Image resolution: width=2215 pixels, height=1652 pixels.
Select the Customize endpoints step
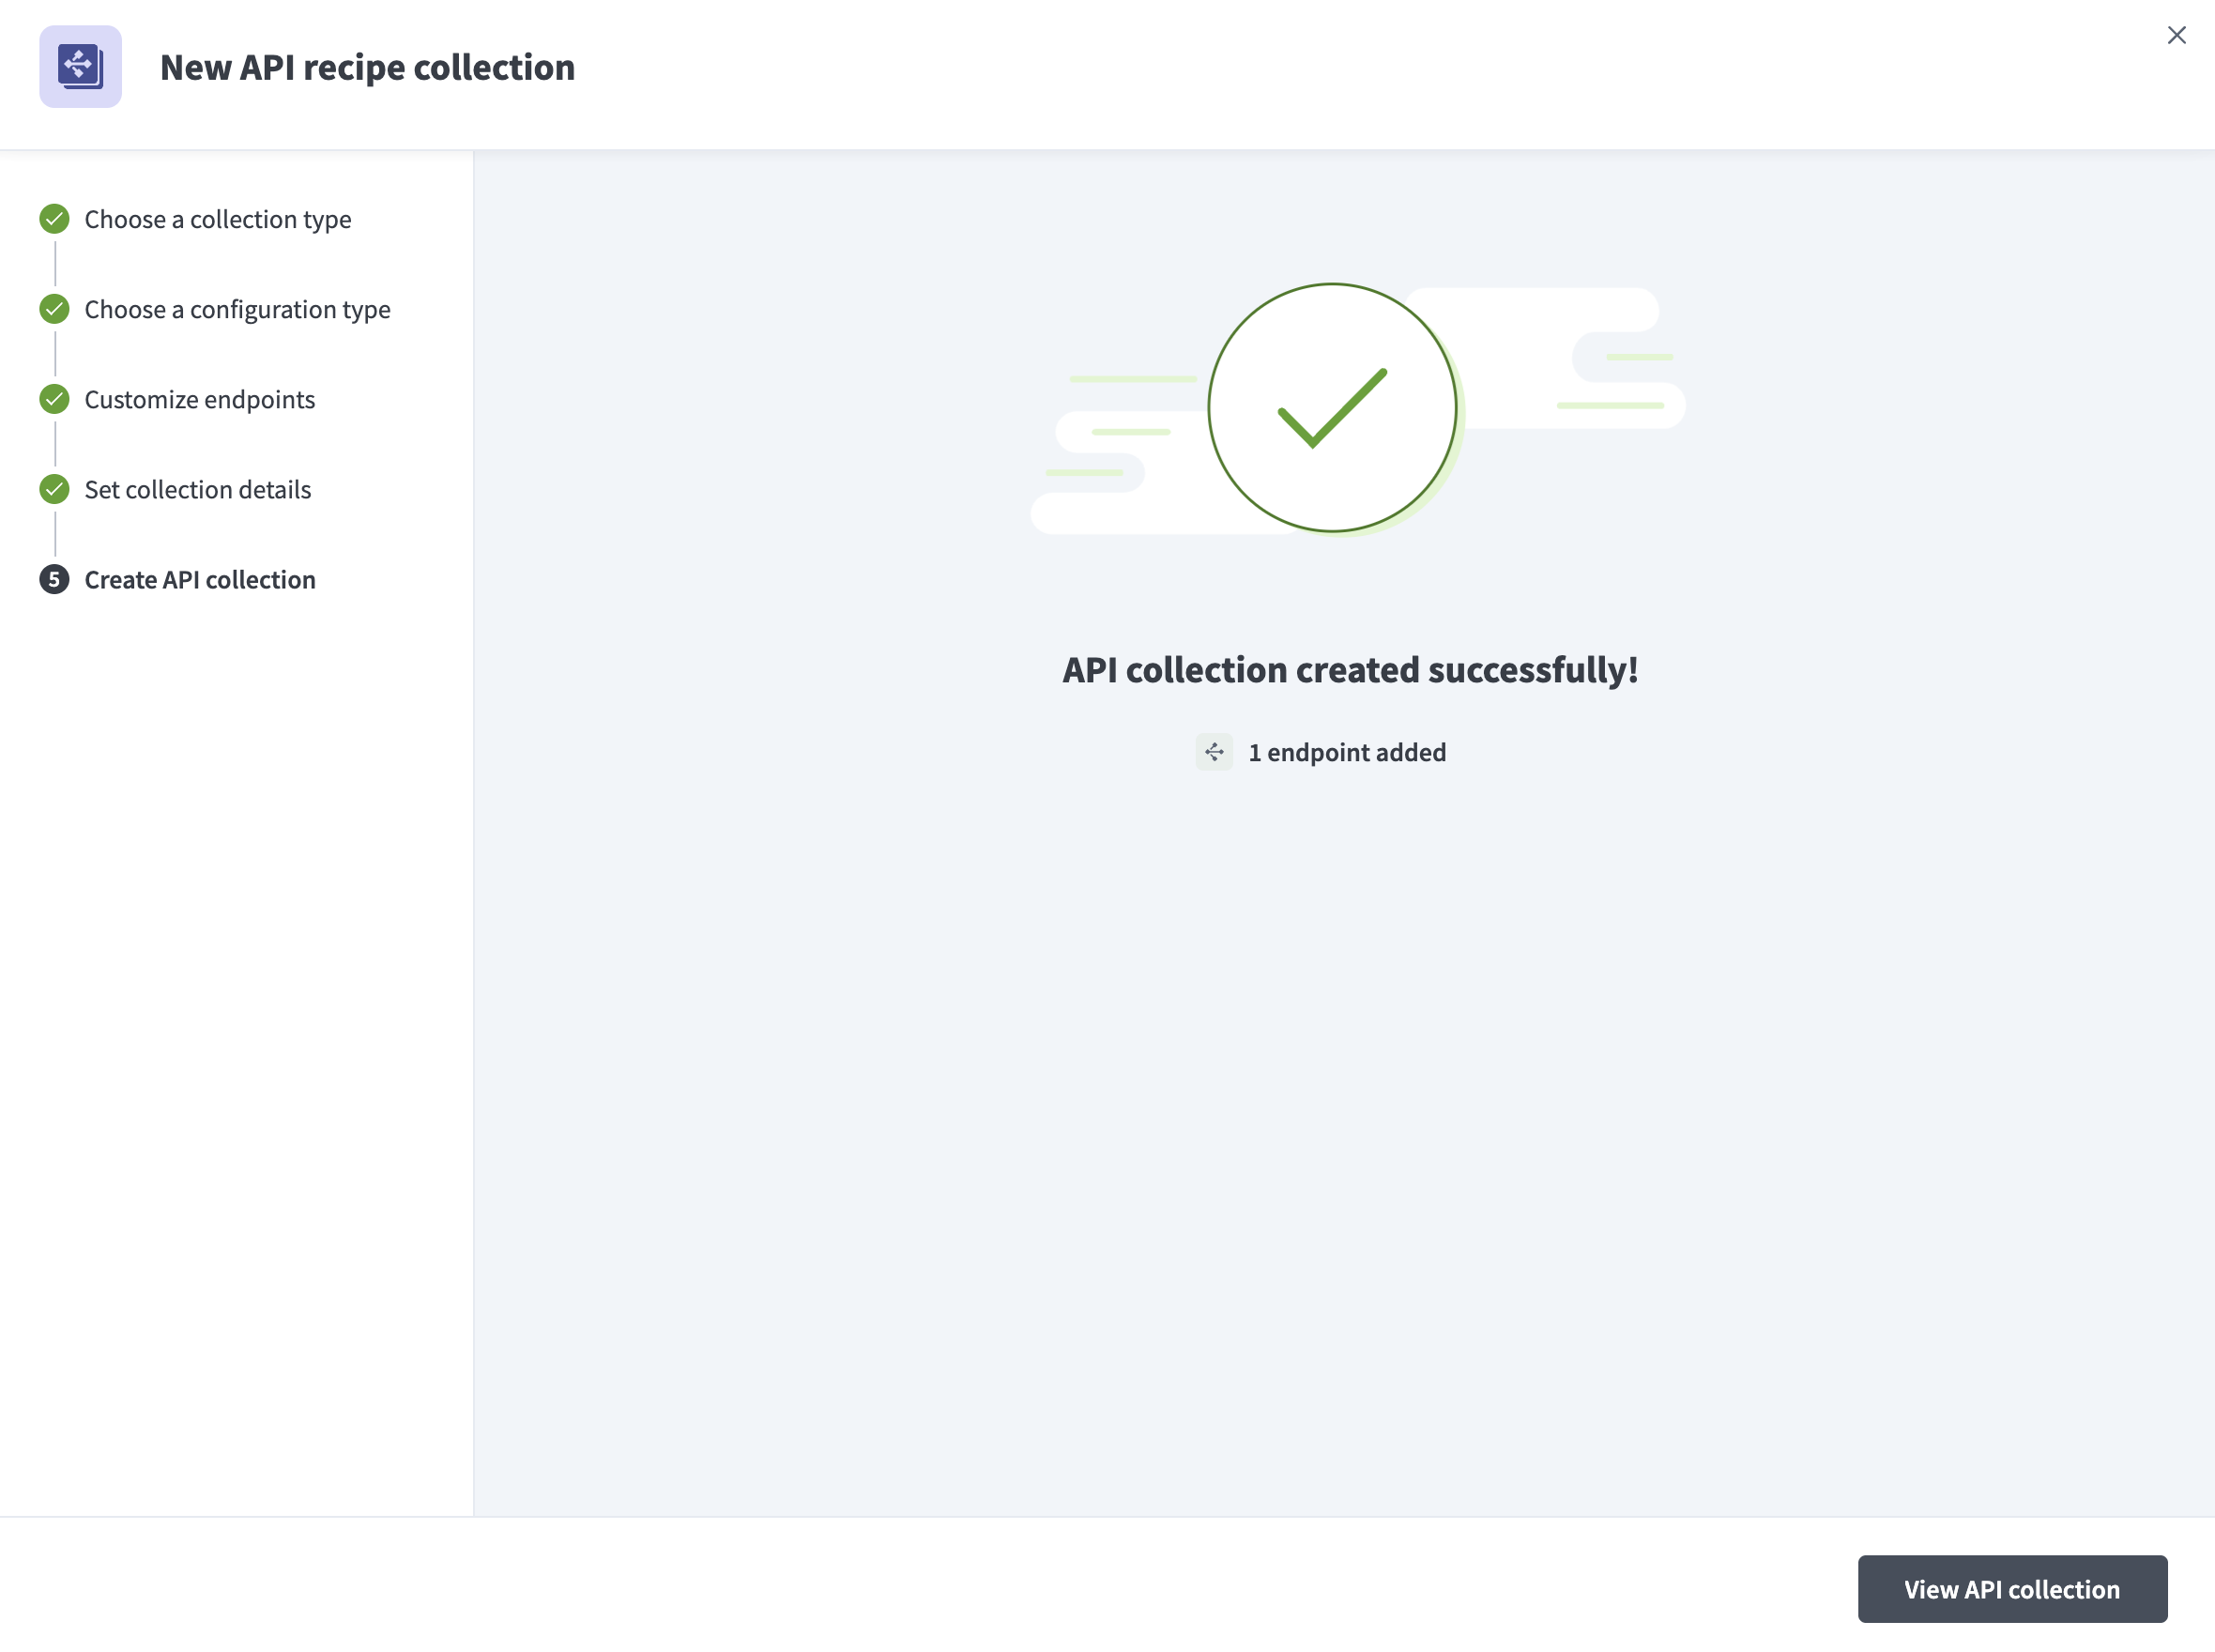199,398
